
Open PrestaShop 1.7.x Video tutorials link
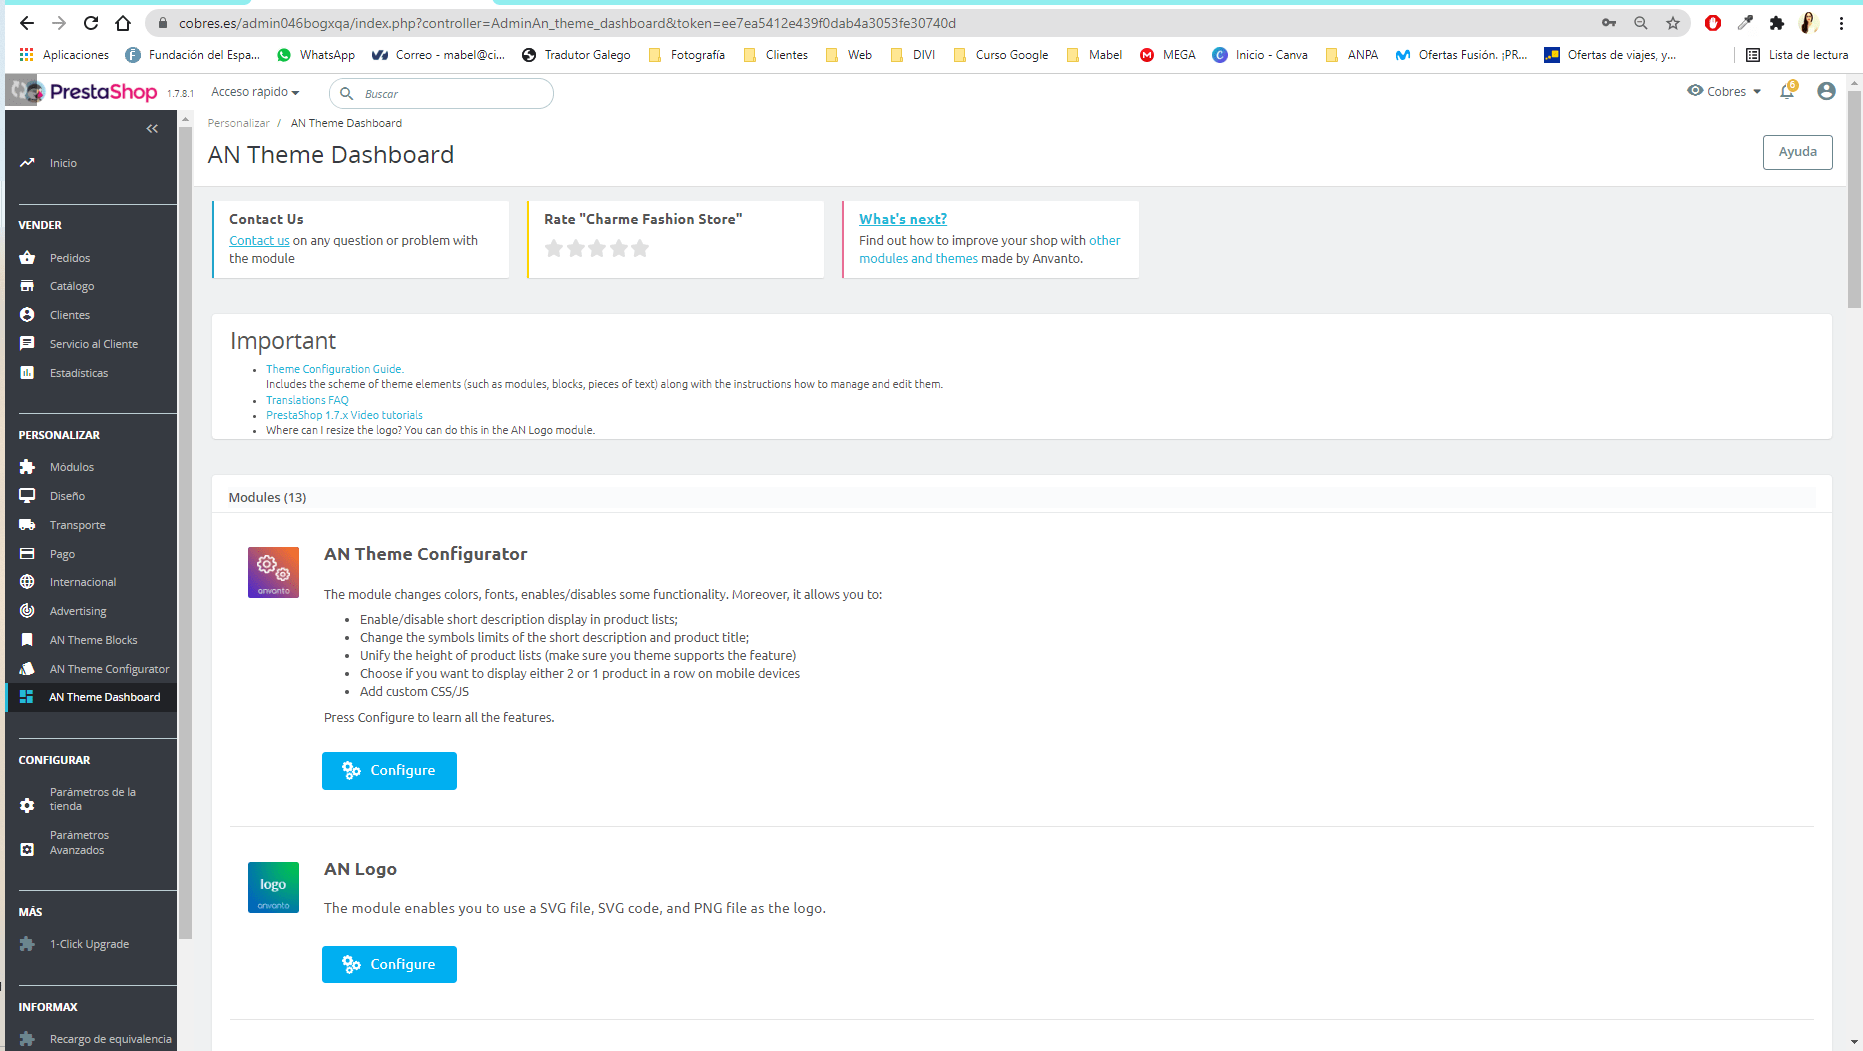click(x=344, y=415)
